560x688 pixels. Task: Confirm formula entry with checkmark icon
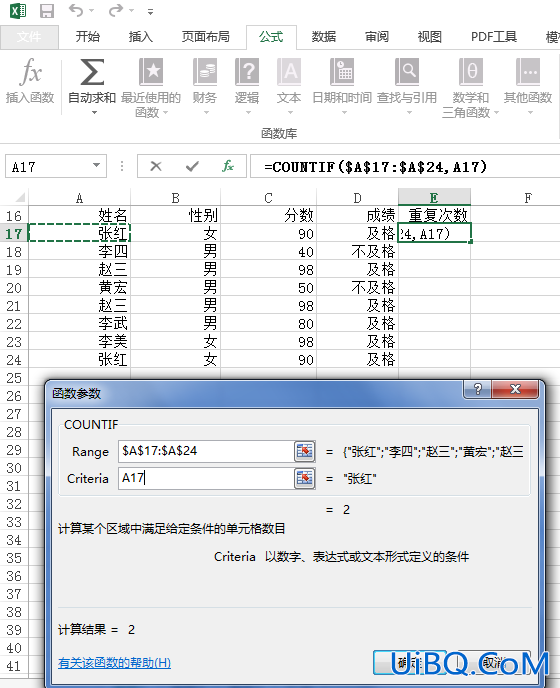pyautogui.click(x=192, y=166)
